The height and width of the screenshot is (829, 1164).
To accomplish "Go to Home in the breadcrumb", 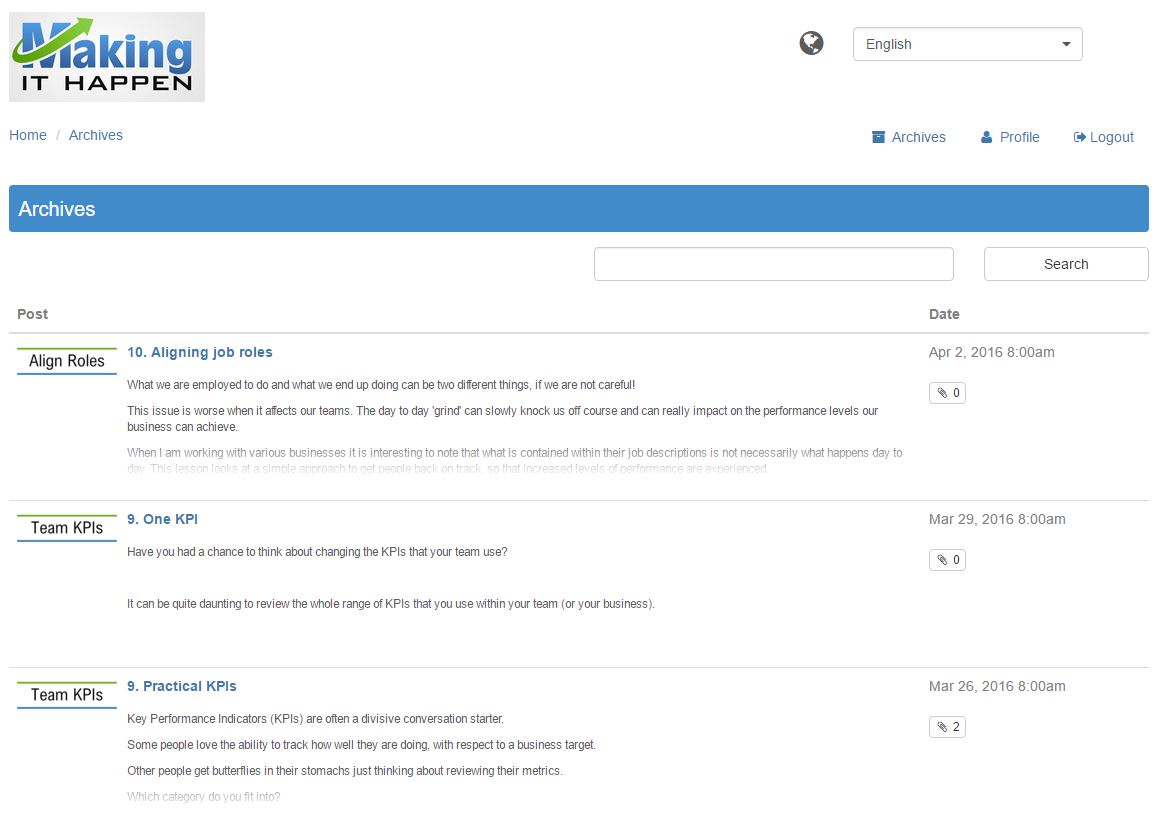I will click(x=28, y=135).
